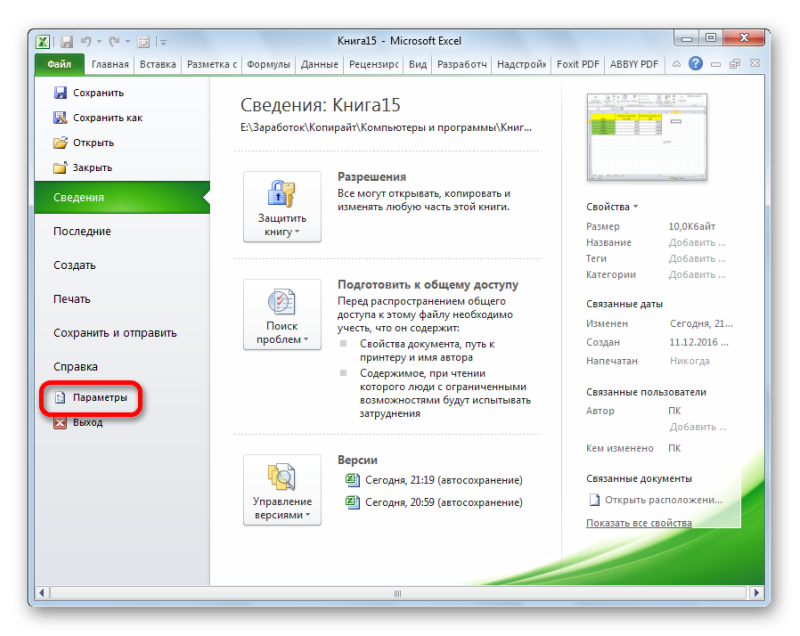The height and width of the screenshot is (636, 800).
Task: Click the Защитить книгу button
Action: (282, 207)
